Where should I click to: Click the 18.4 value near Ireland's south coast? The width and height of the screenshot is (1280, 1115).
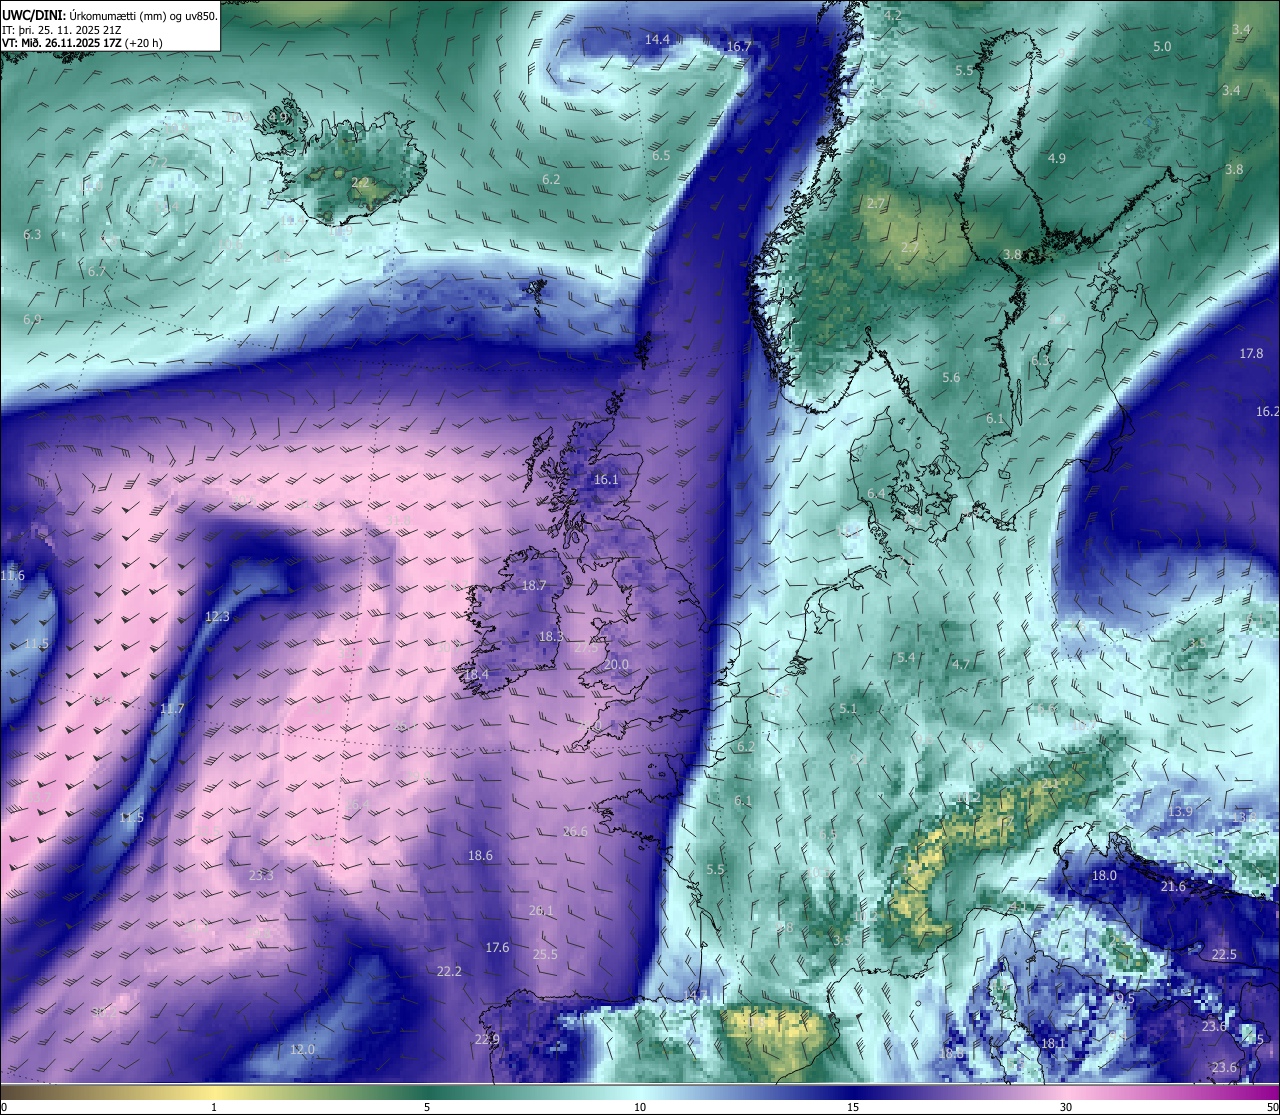(x=476, y=675)
